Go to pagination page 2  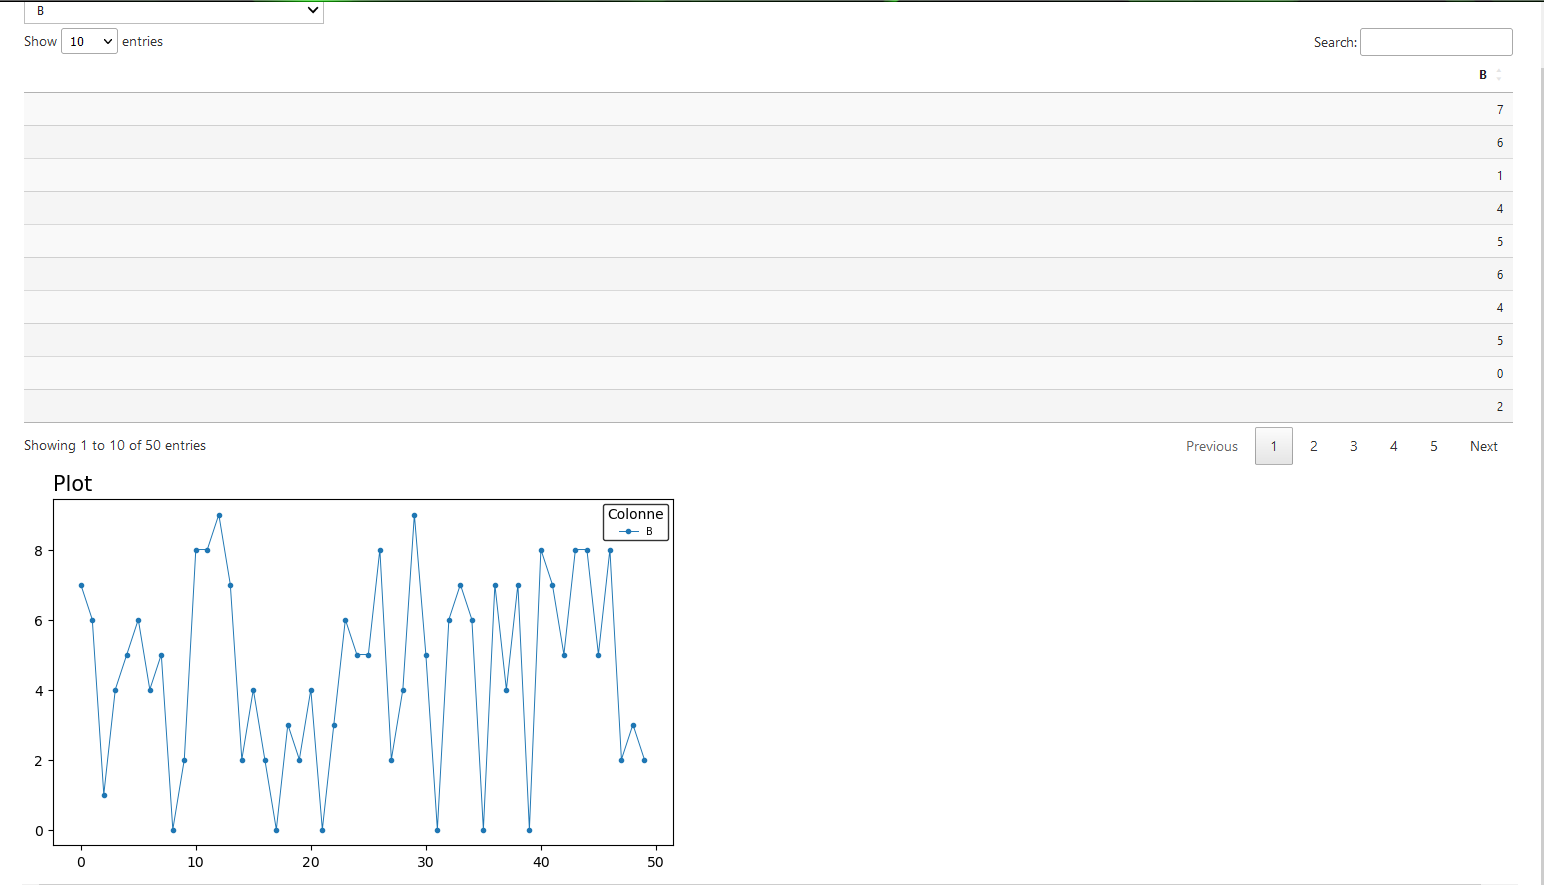1314,446
